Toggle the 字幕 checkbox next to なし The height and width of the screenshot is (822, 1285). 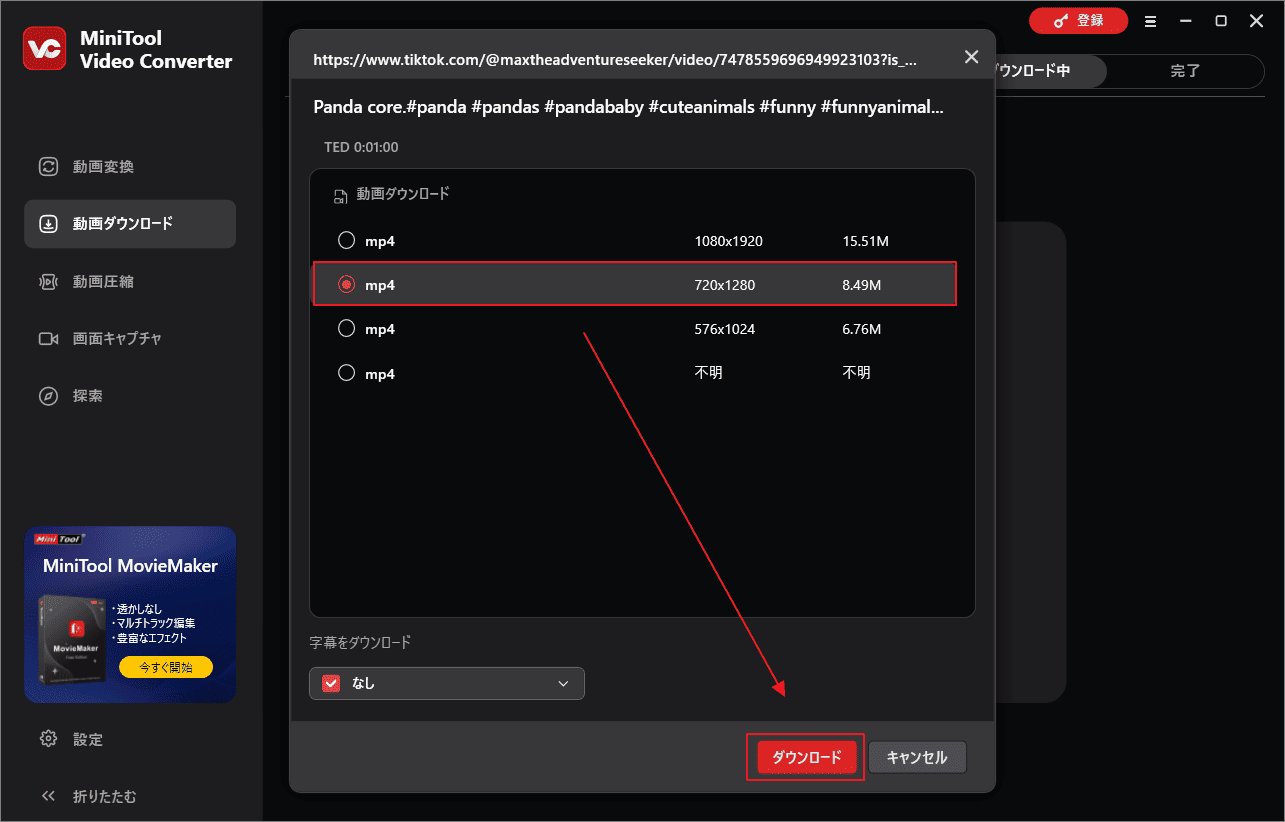click(x=332, y=683)
